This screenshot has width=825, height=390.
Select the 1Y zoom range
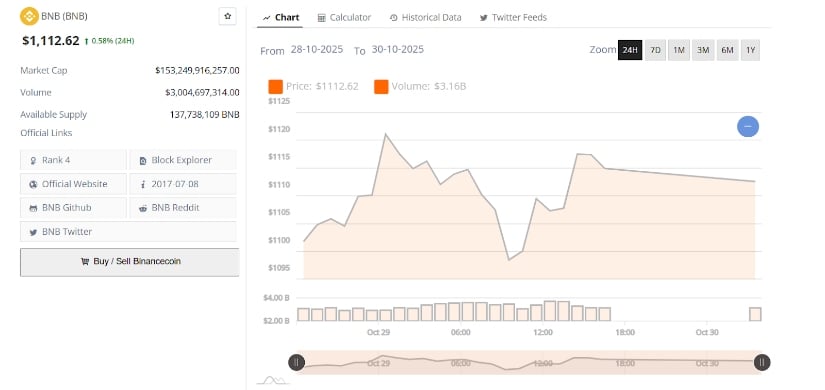751,50
